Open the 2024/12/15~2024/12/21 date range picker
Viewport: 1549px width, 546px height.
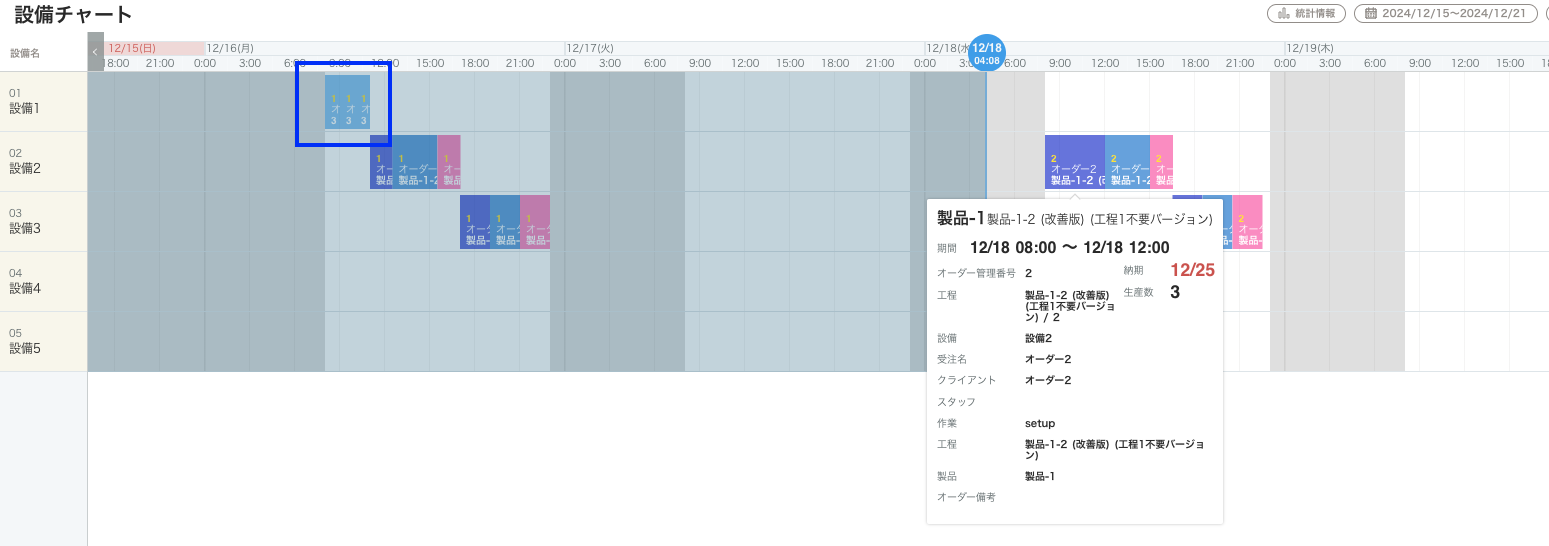[1445, 13]
